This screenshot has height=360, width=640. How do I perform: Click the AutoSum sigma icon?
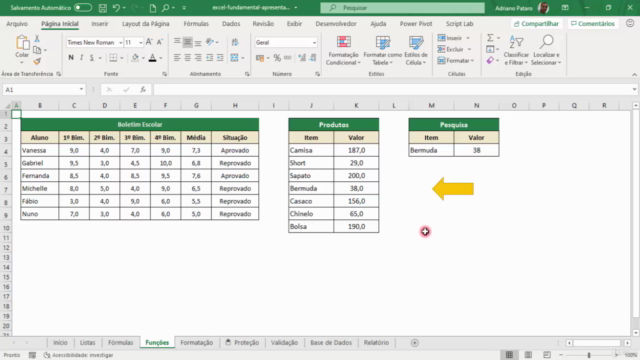[490, 38]
